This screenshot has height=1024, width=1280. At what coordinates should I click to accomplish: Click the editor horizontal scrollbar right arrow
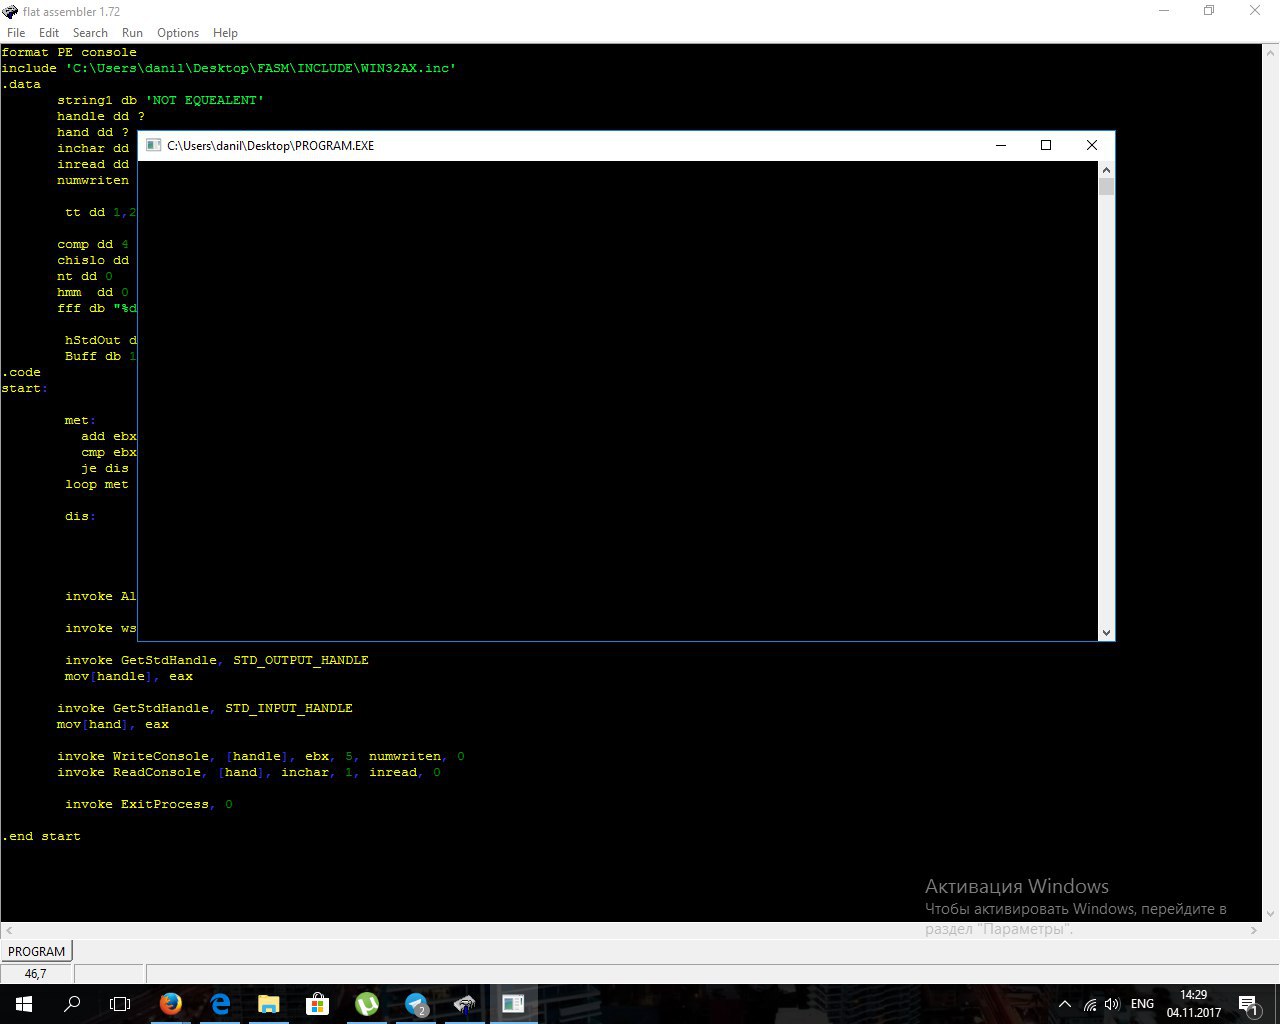click(x=1254, y=930)
